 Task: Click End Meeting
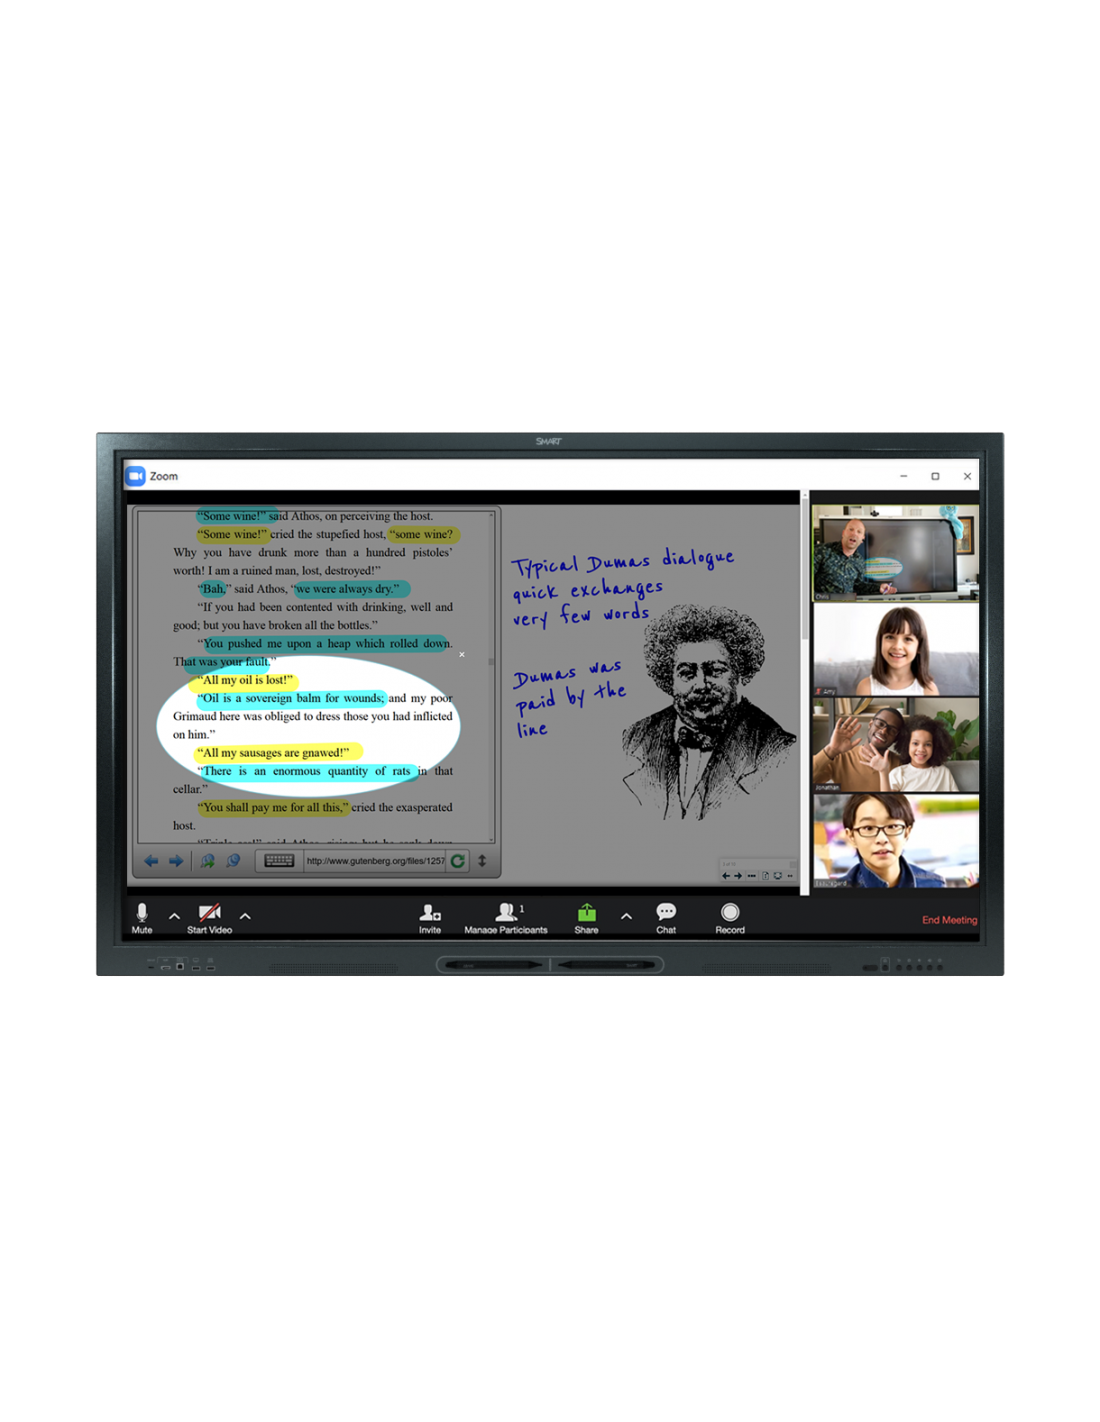point(949,920)
